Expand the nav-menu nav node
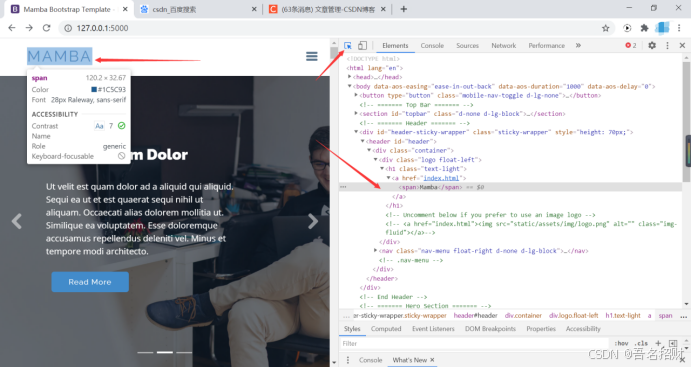This screenshot has height=368, width=692. (376, 251)
